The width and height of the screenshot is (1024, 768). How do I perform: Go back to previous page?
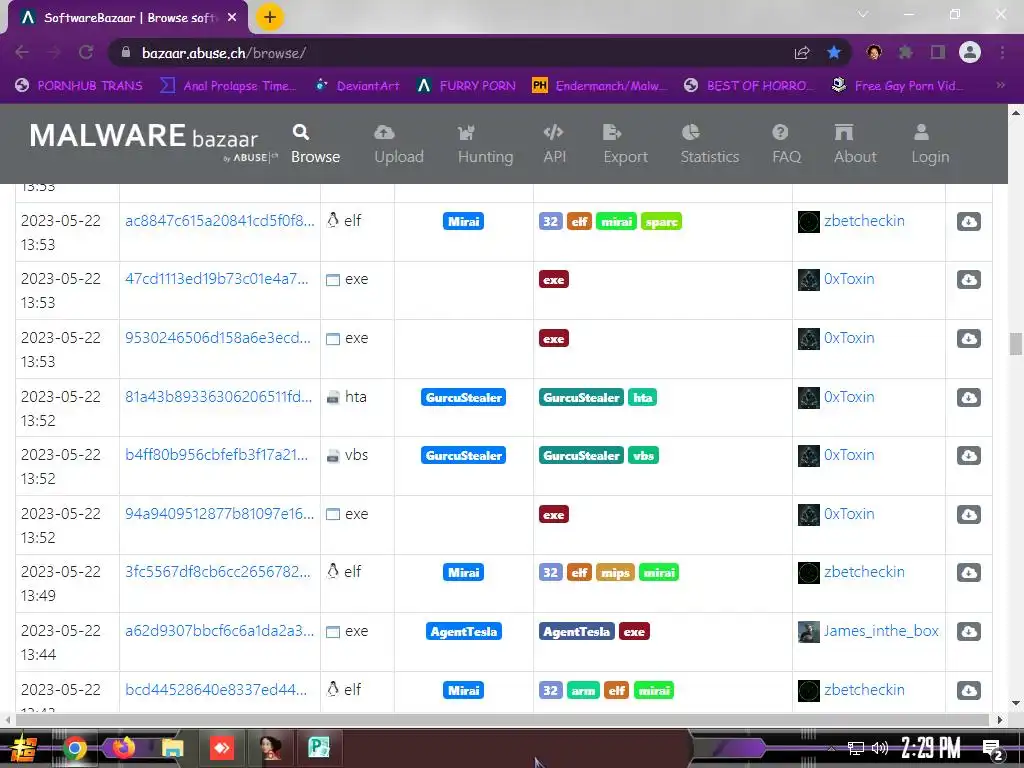click(x=22, y=52)
